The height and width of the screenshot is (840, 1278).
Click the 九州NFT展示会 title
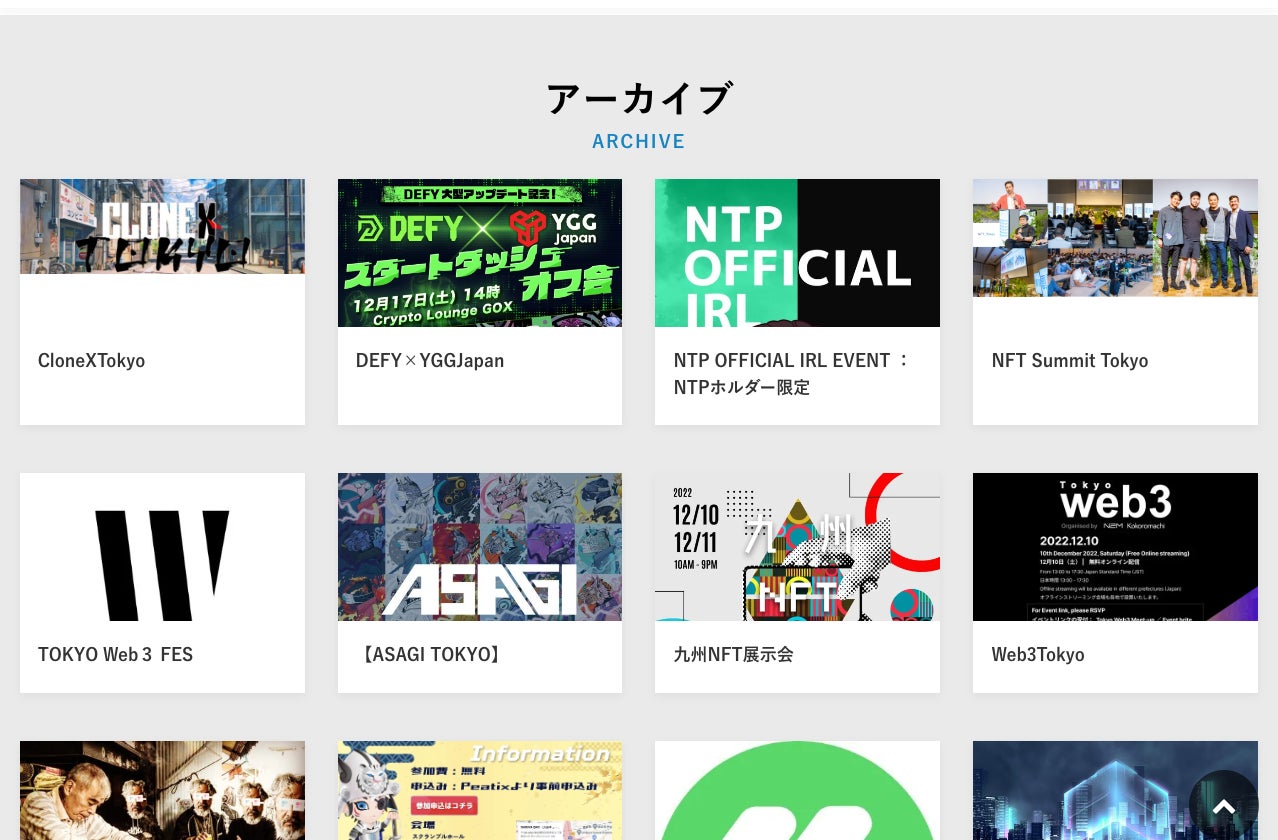point(734,654)
